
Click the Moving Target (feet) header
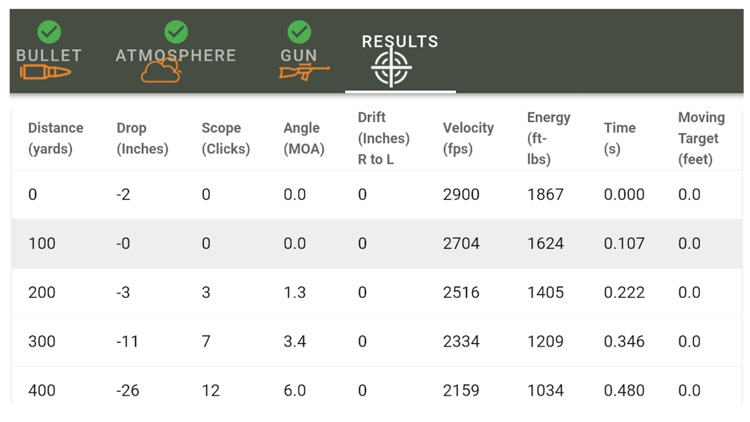702,138
